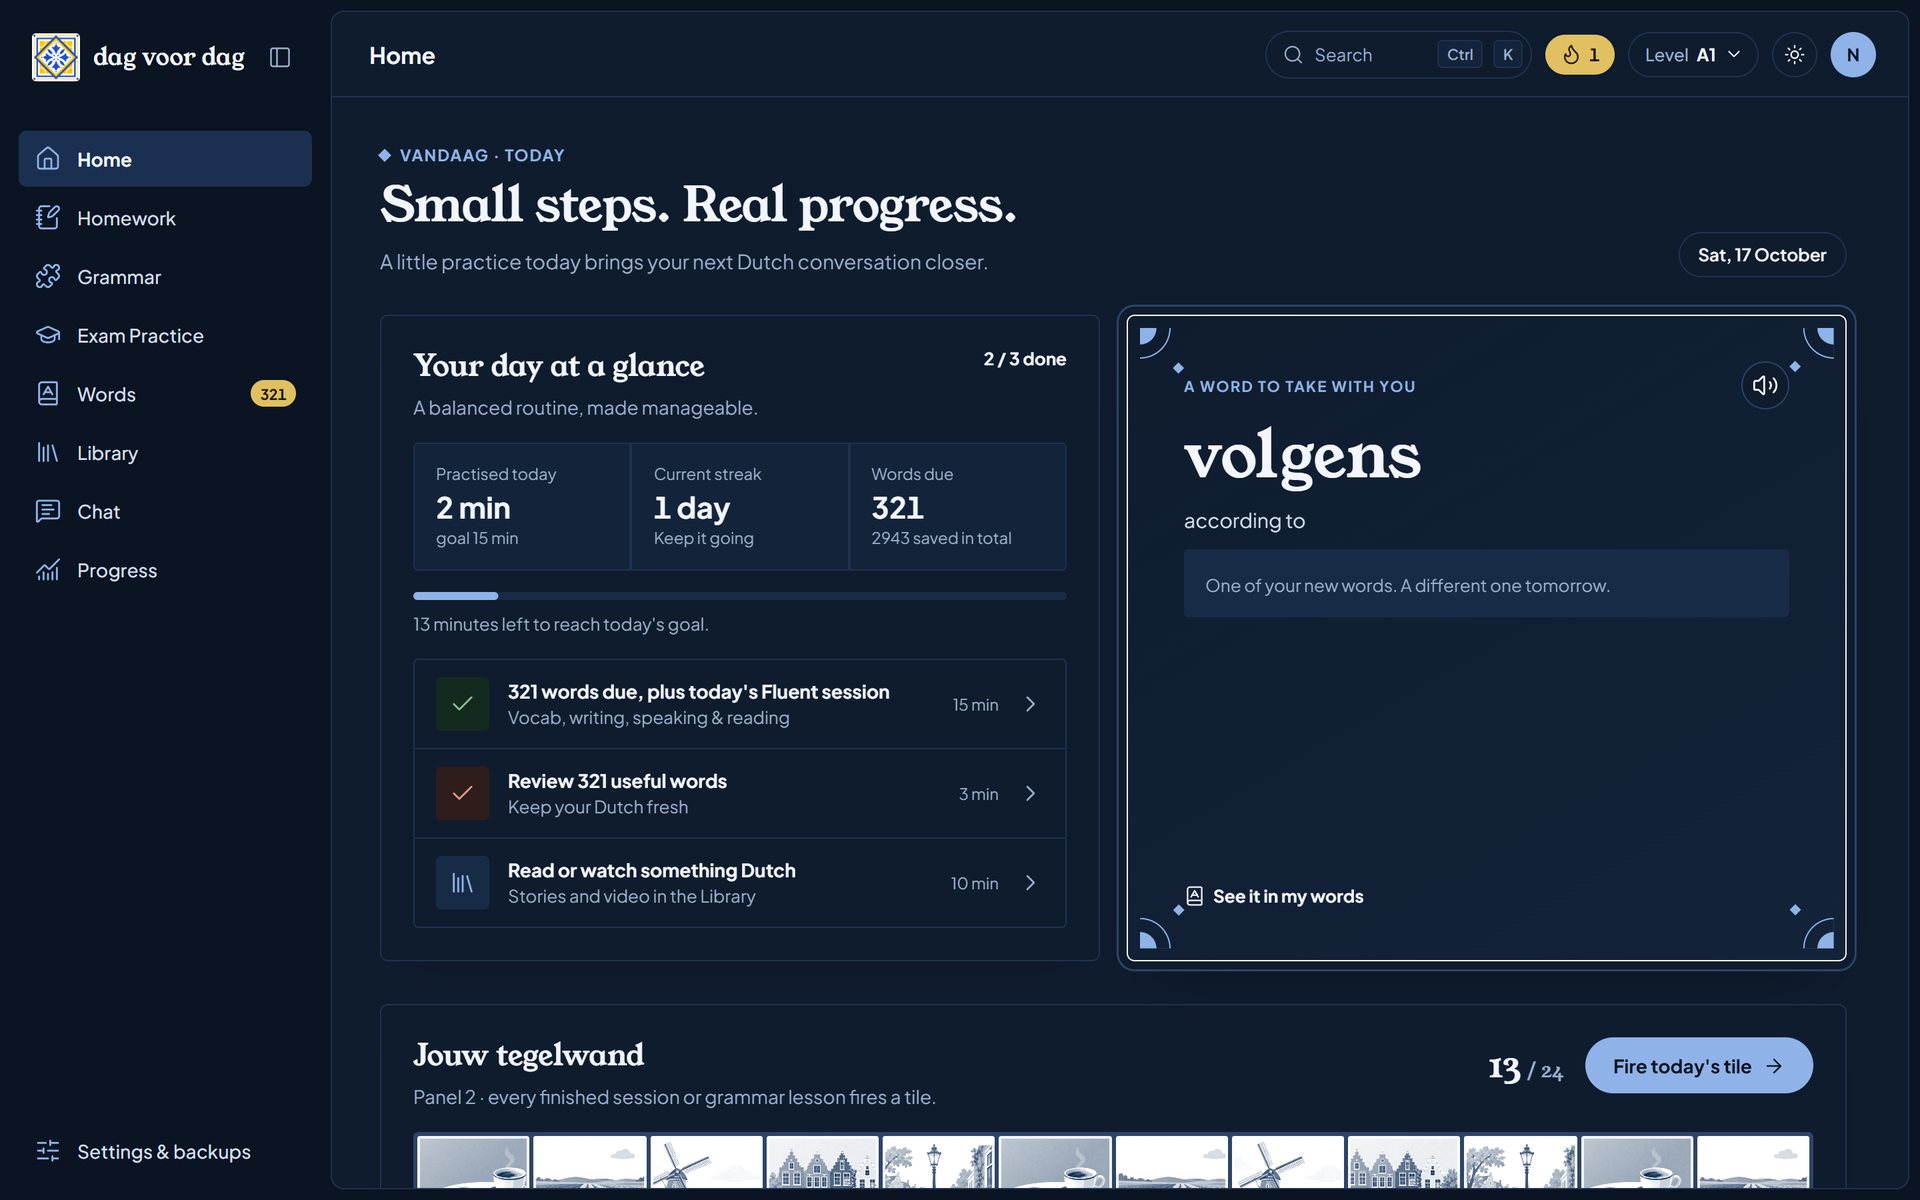Click the first windmill tile in the tegelwand
Viewport: 1920px width, 1200px height.
(706, 1161)
